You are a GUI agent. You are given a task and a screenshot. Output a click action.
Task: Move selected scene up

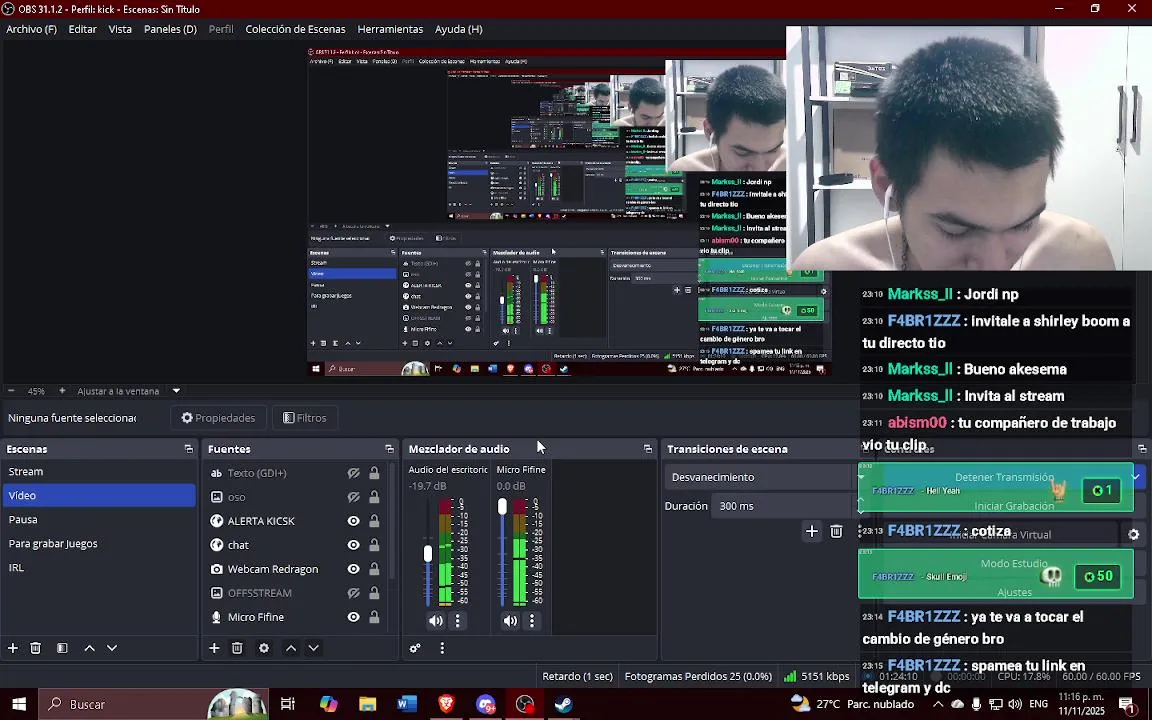point(89,648)
